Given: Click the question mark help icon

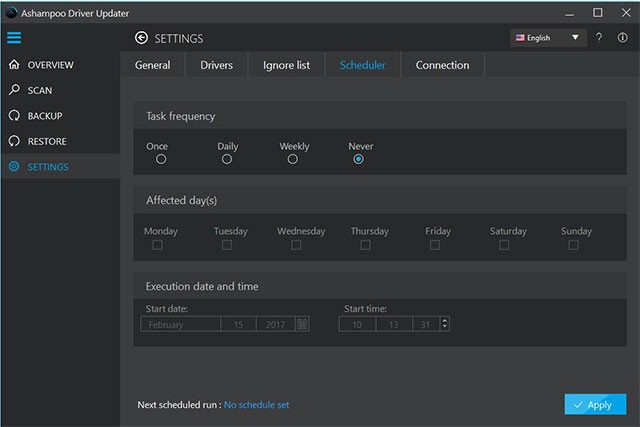Looking at the screenshot, I should coord(599,38).
